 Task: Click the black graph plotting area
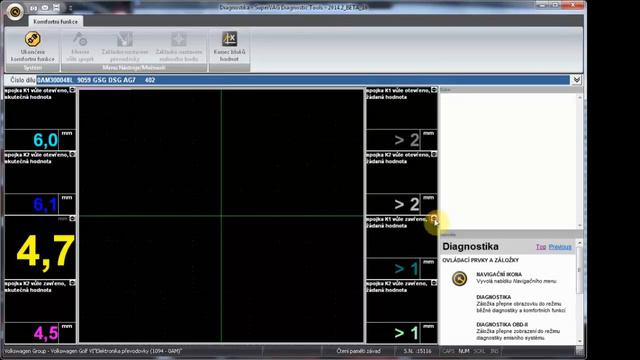click(x=221, y=216)
